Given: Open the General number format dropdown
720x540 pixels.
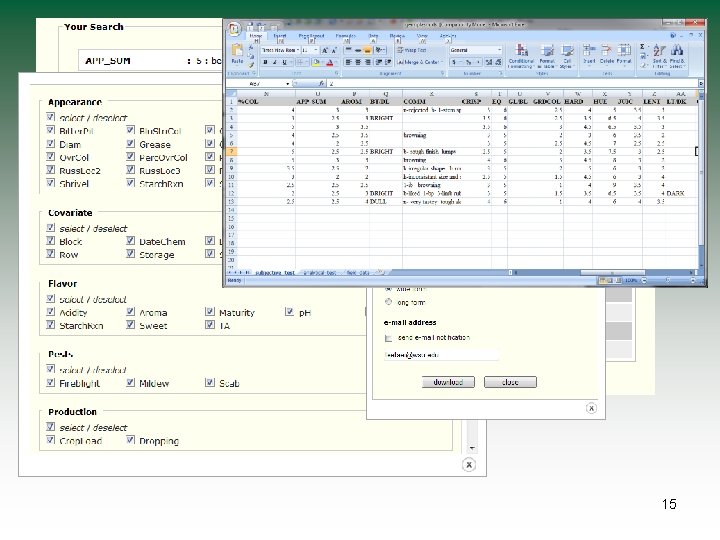Looking at the screenshot, I should click(500, 50).
